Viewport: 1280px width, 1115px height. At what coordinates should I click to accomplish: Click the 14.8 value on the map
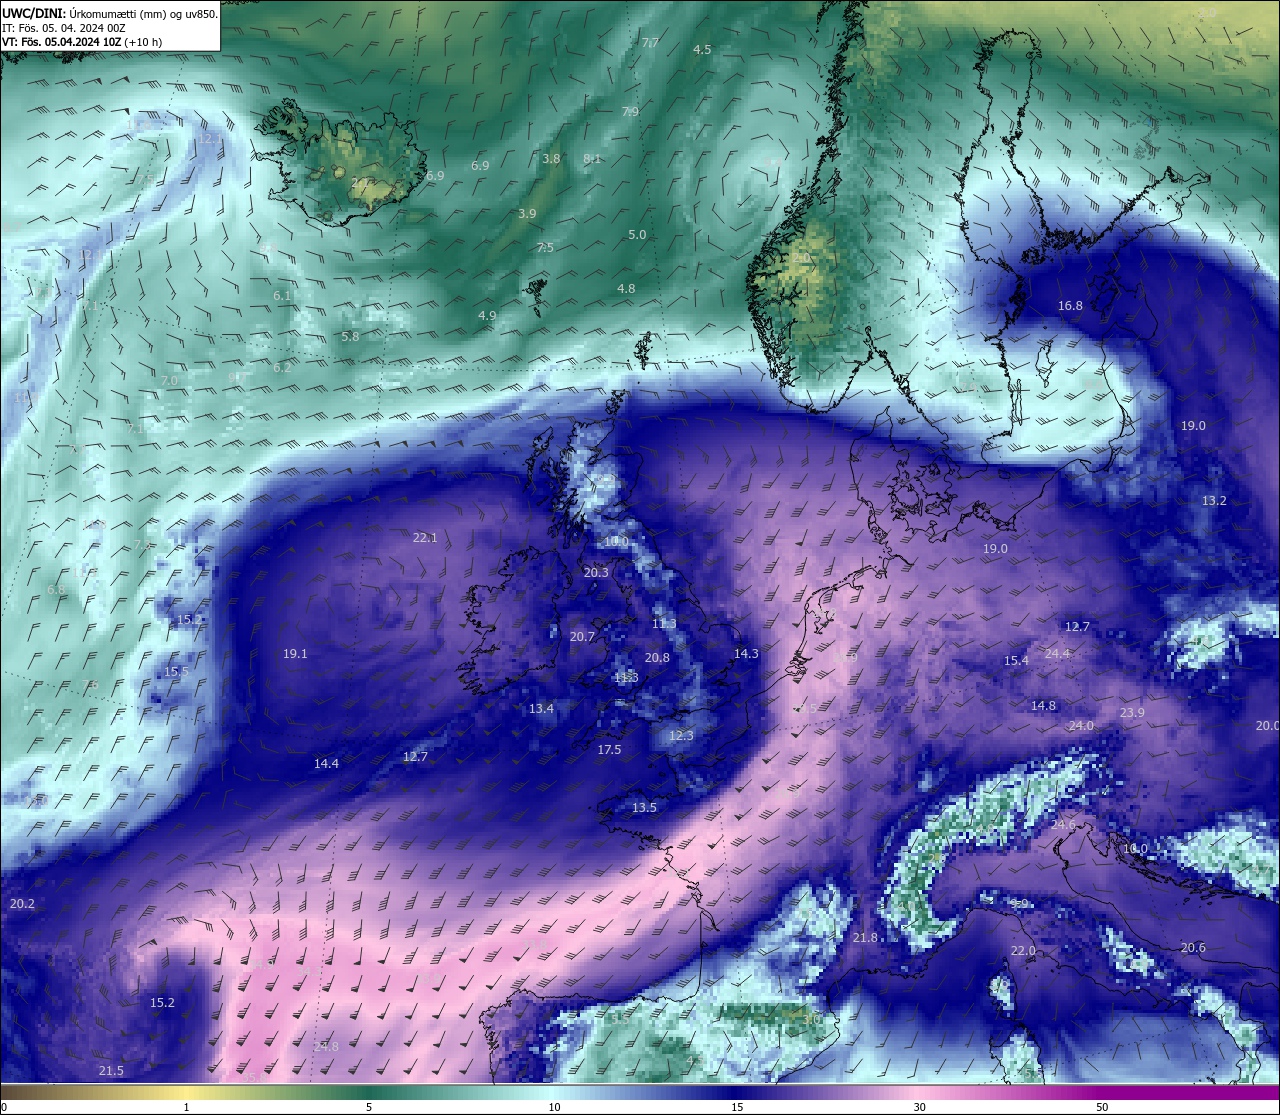pos(1043,706)
